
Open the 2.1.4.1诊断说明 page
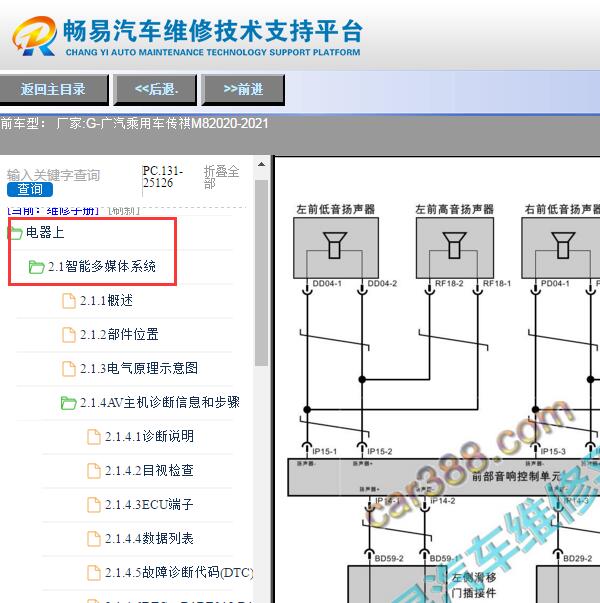tap(149, 436)
